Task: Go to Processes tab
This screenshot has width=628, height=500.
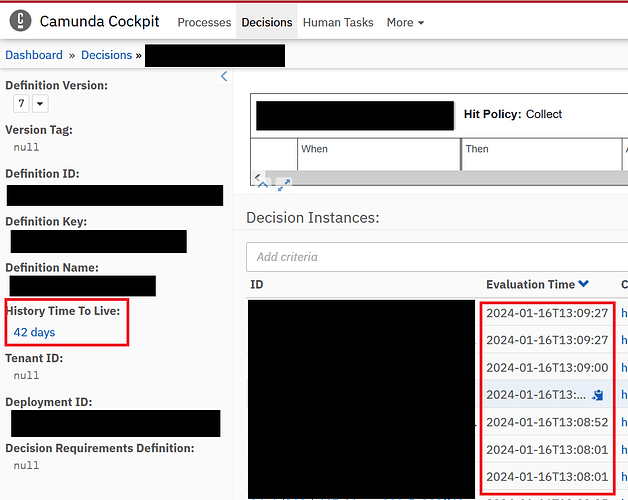Action: pyautogui.click(x=204, y=22)
